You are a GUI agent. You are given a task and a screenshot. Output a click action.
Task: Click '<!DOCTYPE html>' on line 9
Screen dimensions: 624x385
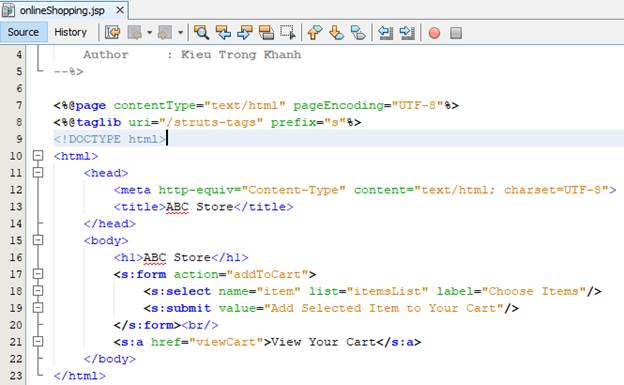pyautogui.click(x=109, y=139)
